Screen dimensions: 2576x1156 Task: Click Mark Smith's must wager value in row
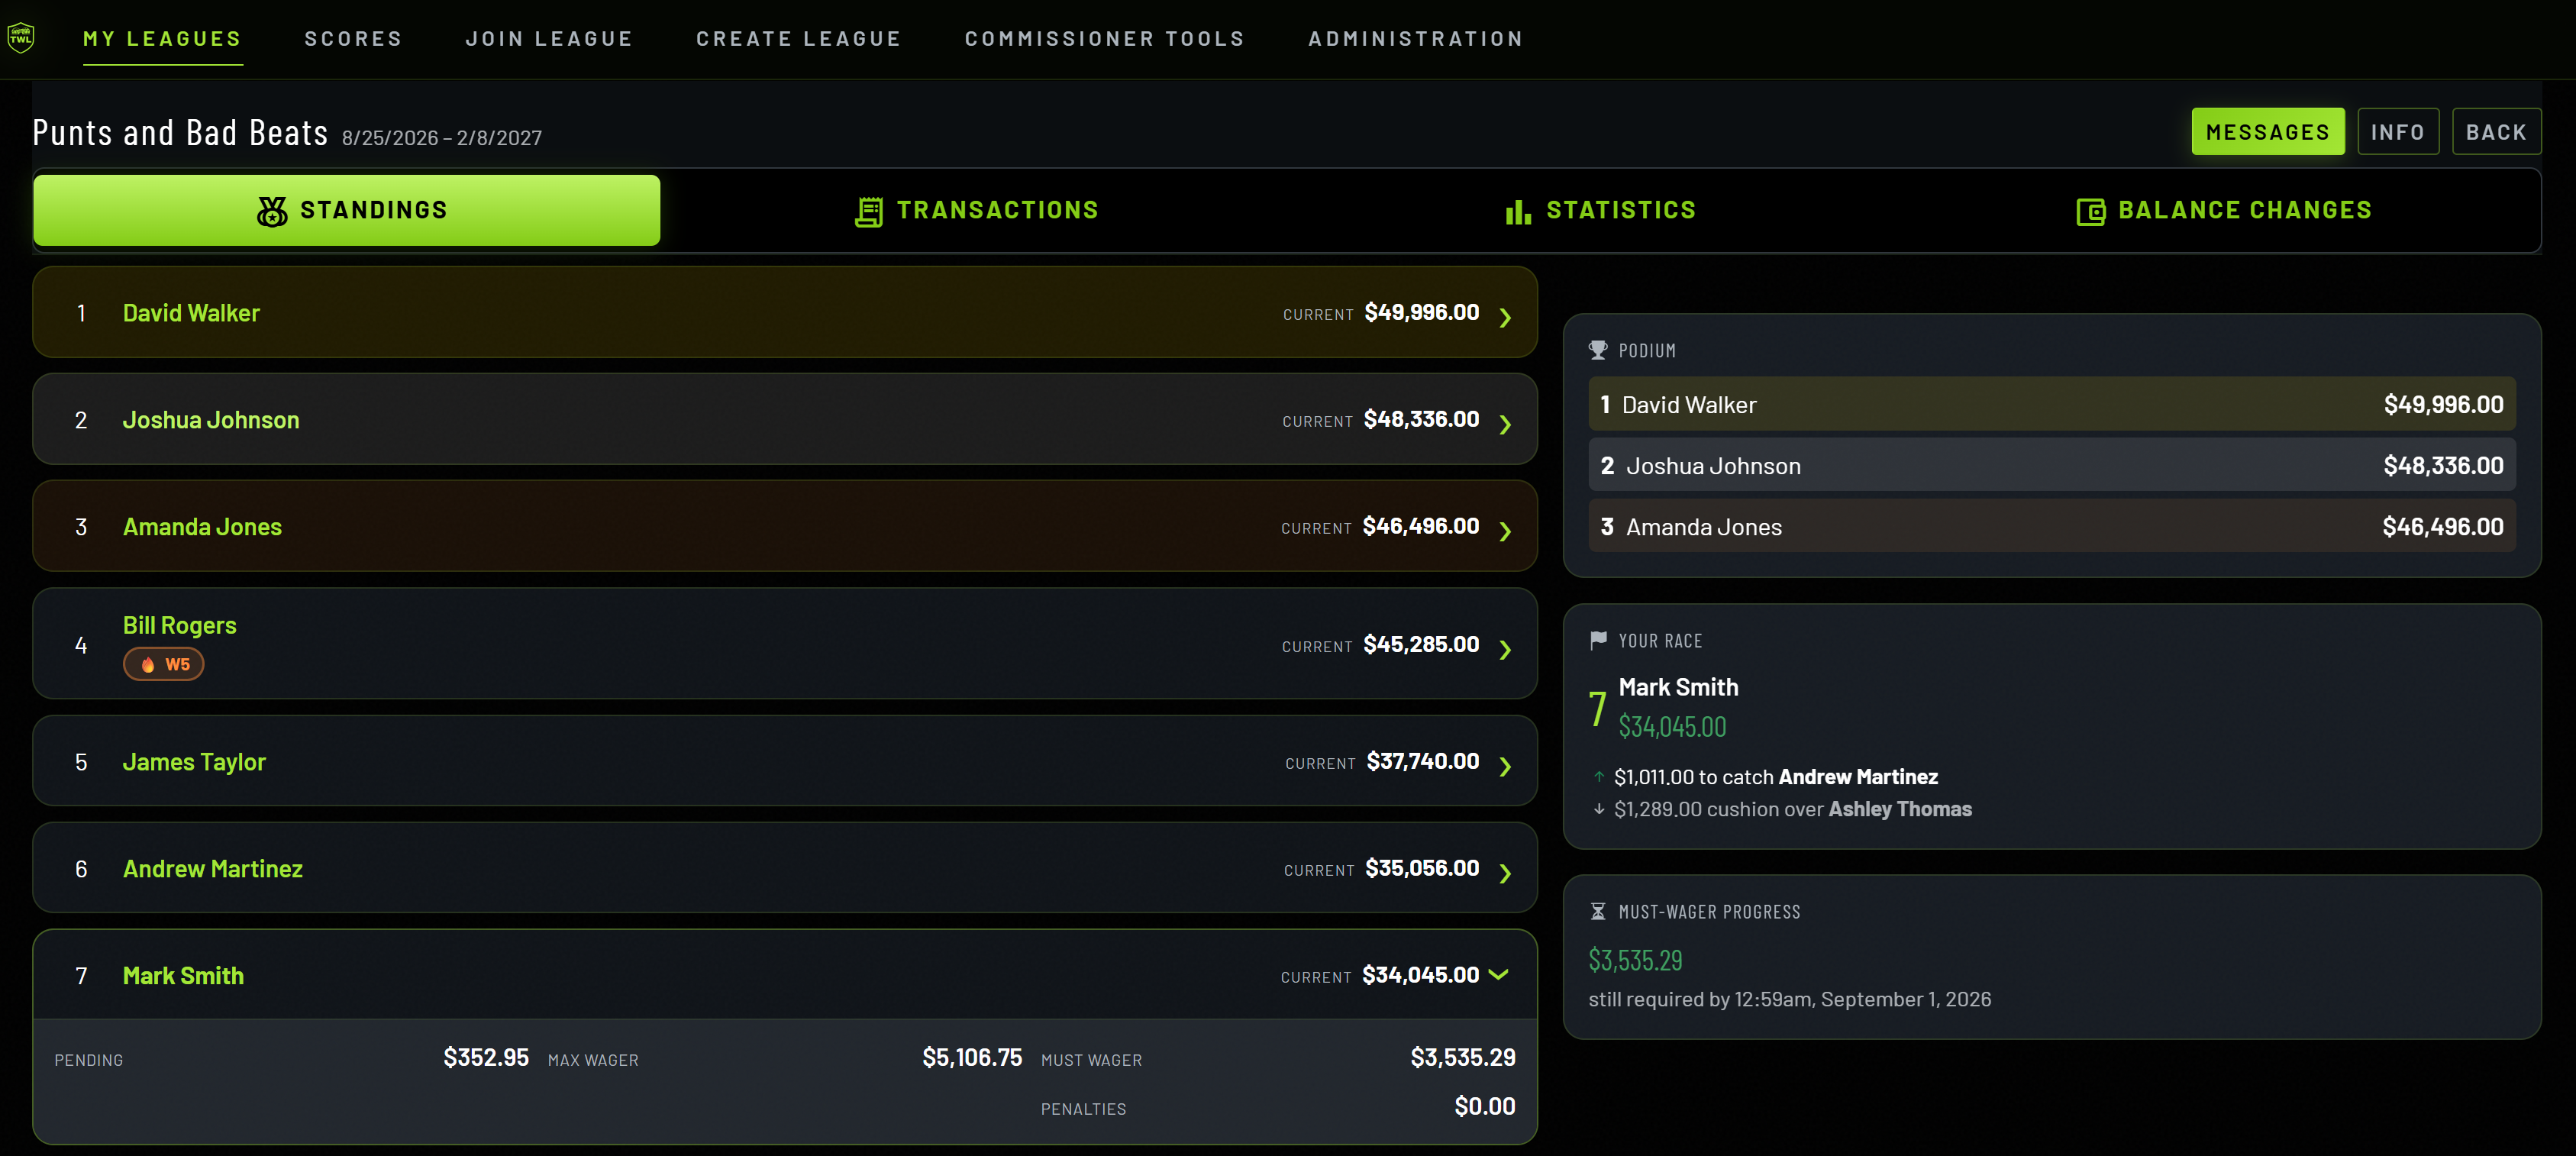pos(1463,1057)
